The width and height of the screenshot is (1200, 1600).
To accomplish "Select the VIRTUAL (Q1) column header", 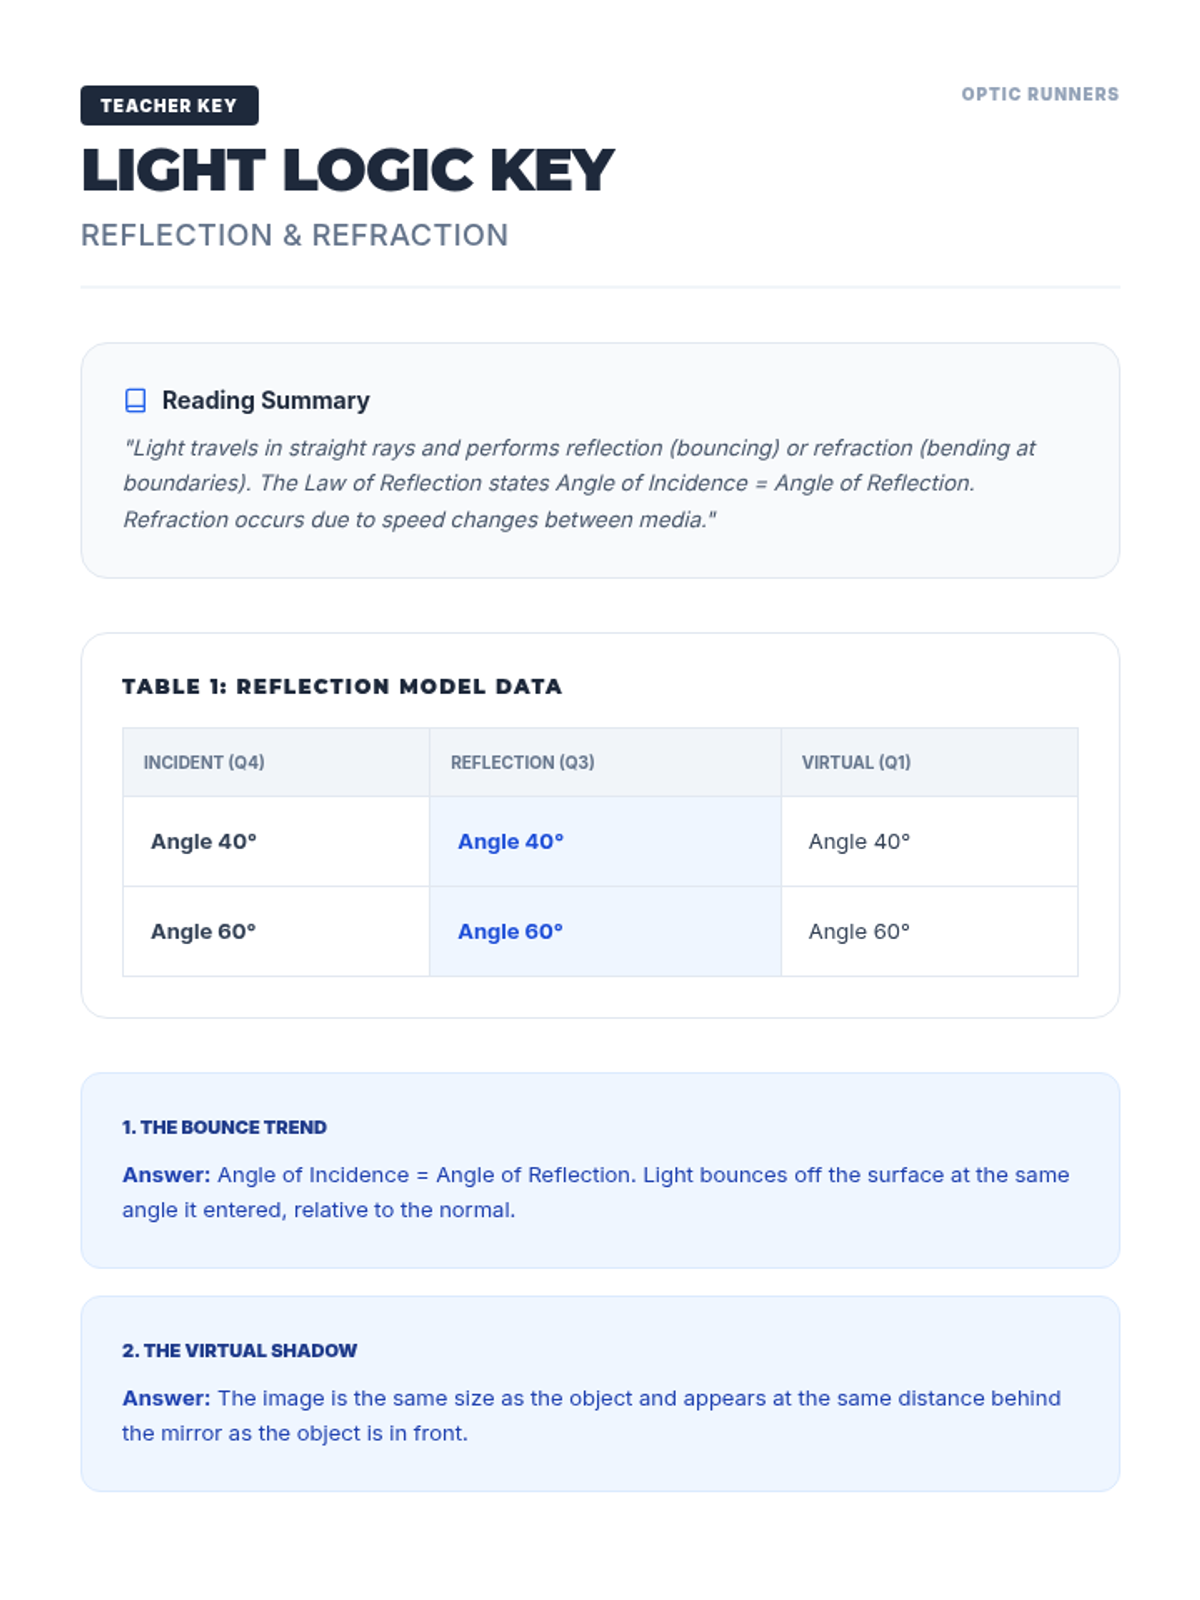I will click(929, 762).
